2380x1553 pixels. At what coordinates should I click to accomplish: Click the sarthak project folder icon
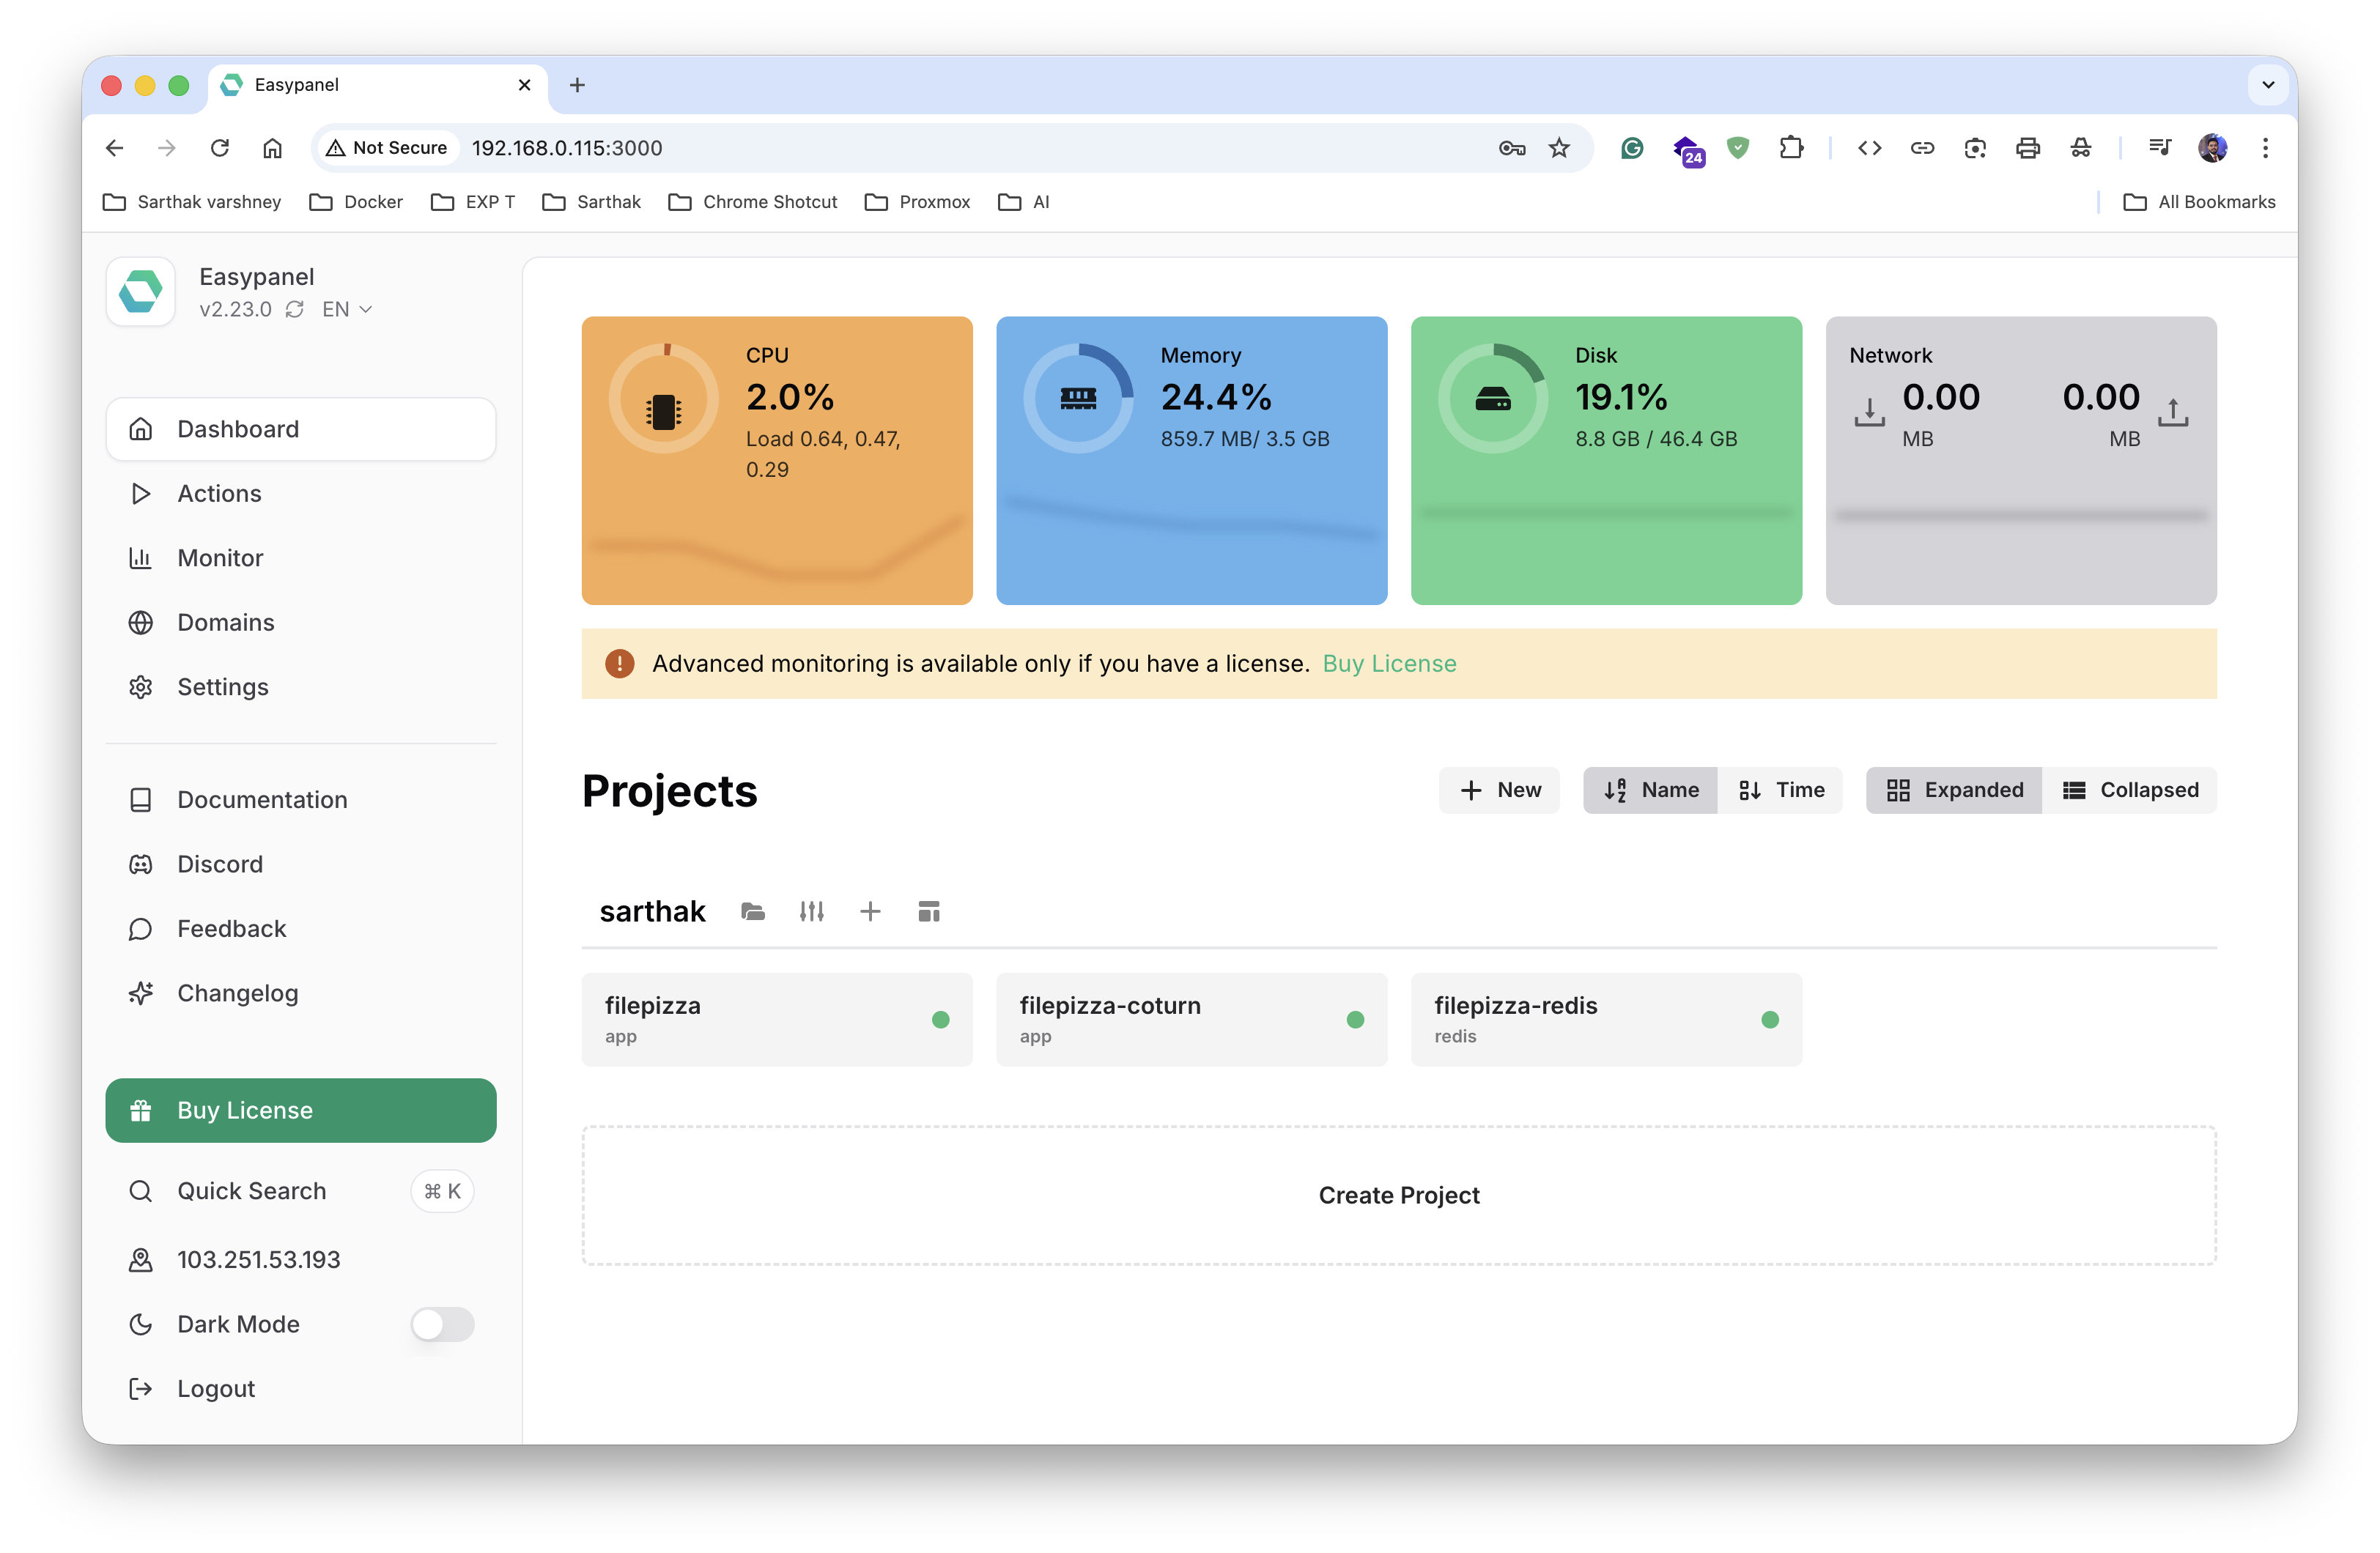[753, 911]
